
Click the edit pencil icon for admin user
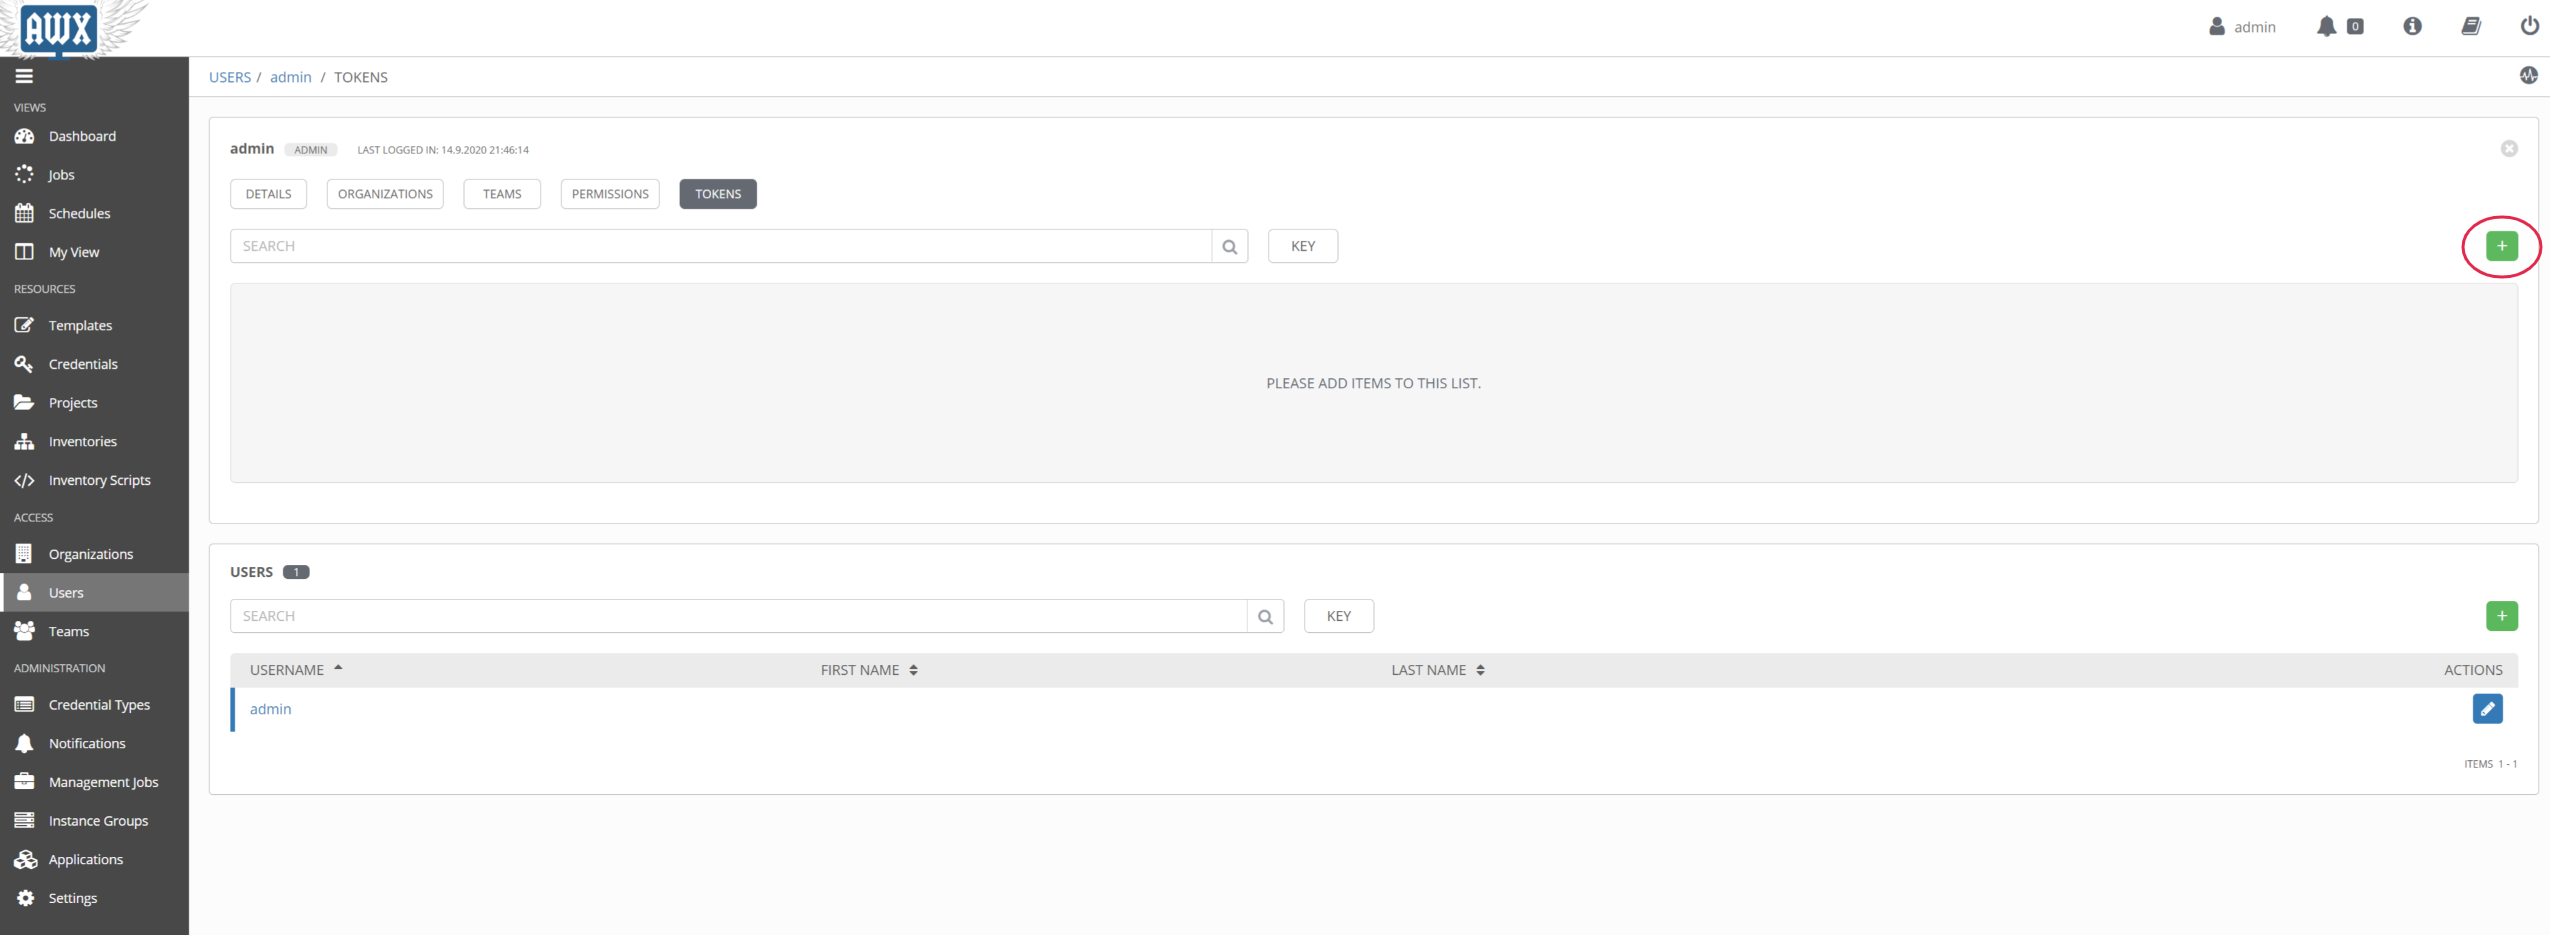point(2487,709)
